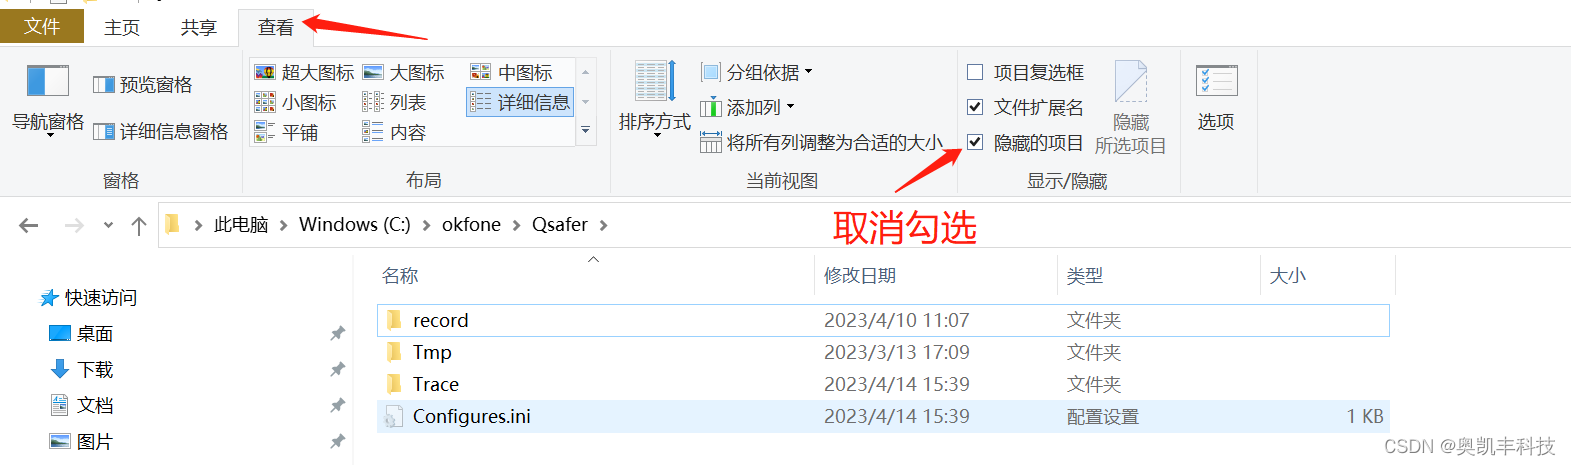Screen dimensions: 1571x465
Task: Click size all columns to fit (将所有列调整为合适的大小)
Action: coord(821,142)
